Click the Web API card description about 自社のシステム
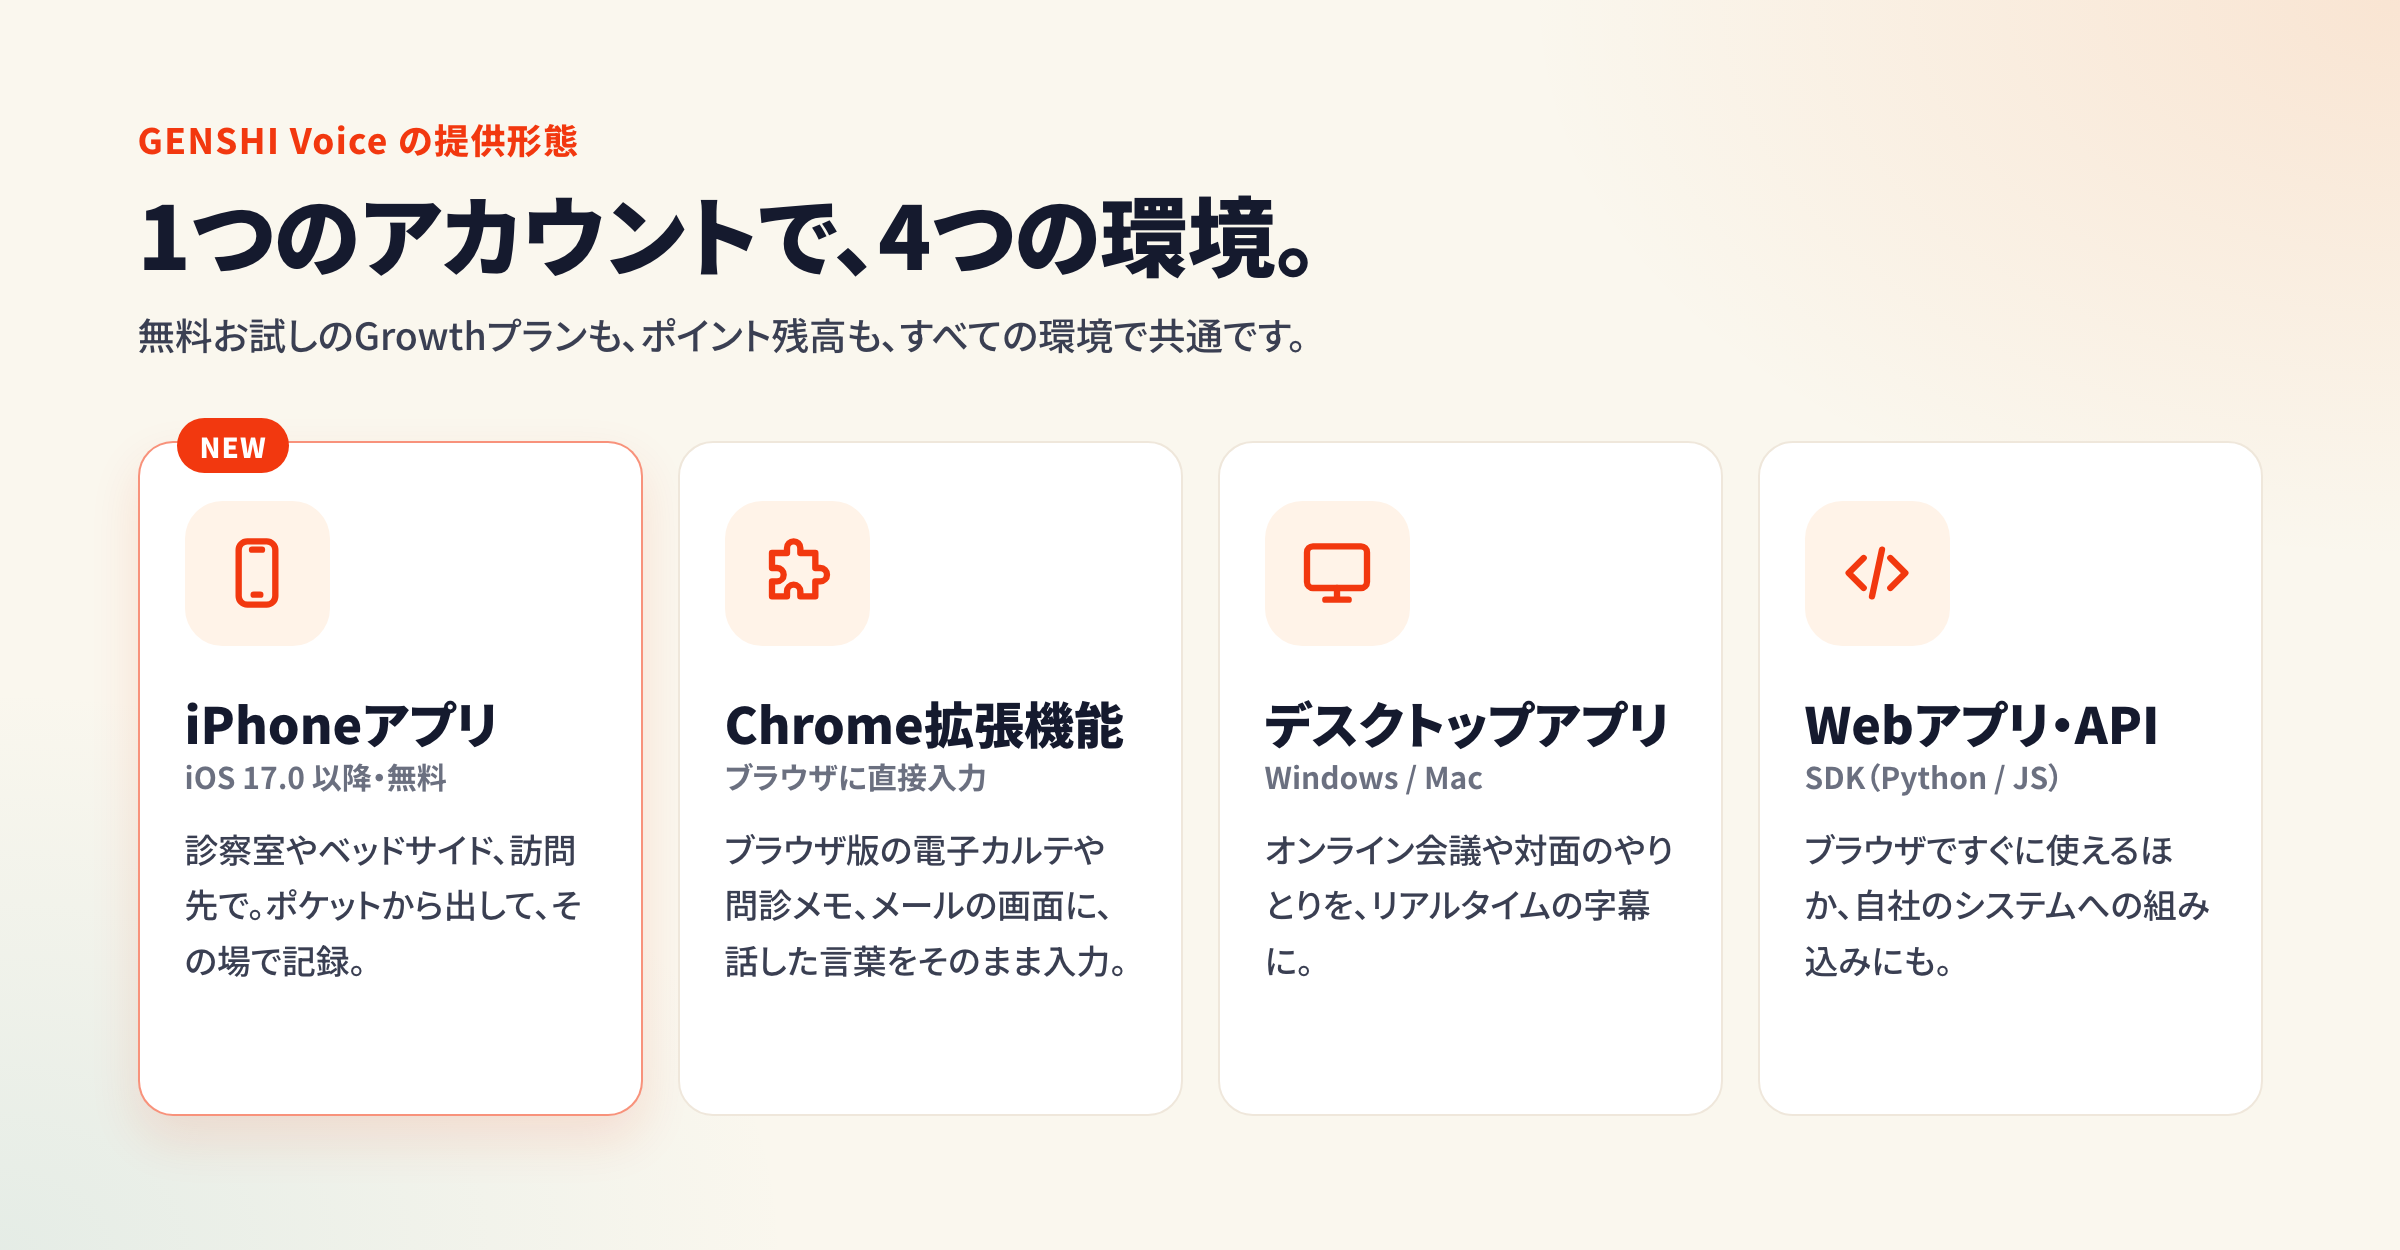 point(2007,906)
